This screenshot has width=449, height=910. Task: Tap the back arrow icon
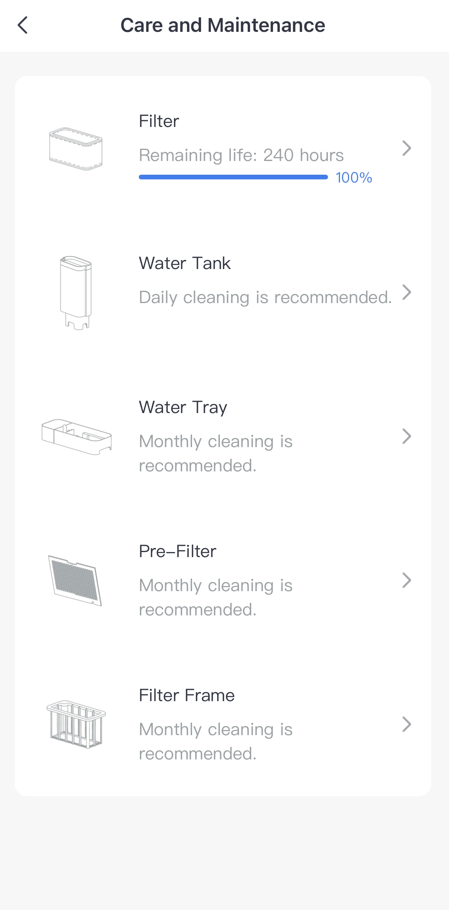point(23,25)
